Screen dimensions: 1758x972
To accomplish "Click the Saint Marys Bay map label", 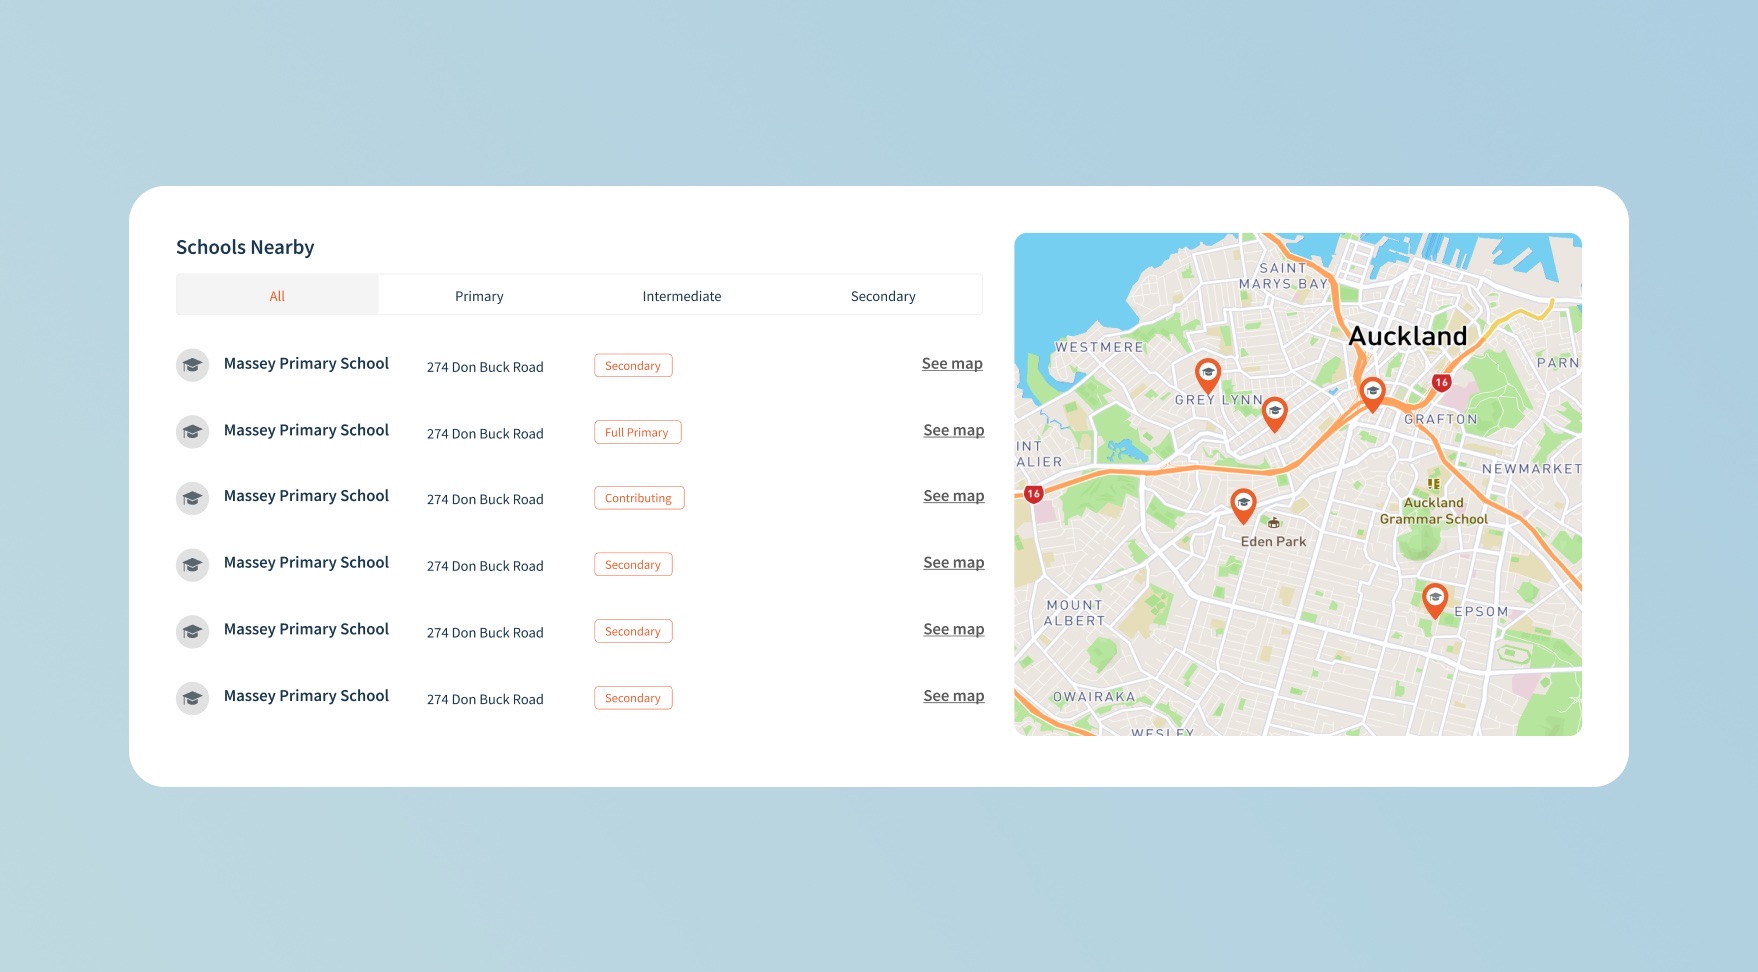I will point(1283,276).
